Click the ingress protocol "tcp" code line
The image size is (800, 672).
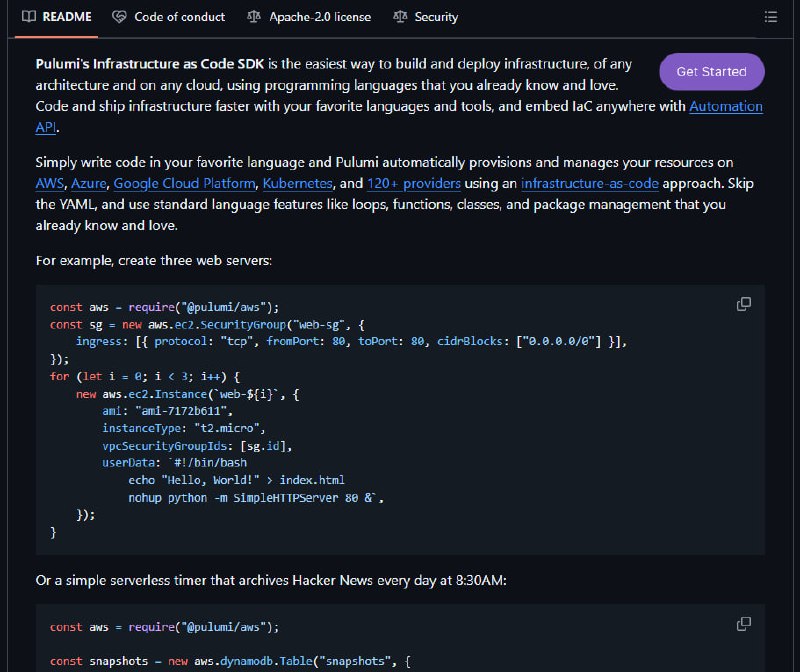pos(351,341)
